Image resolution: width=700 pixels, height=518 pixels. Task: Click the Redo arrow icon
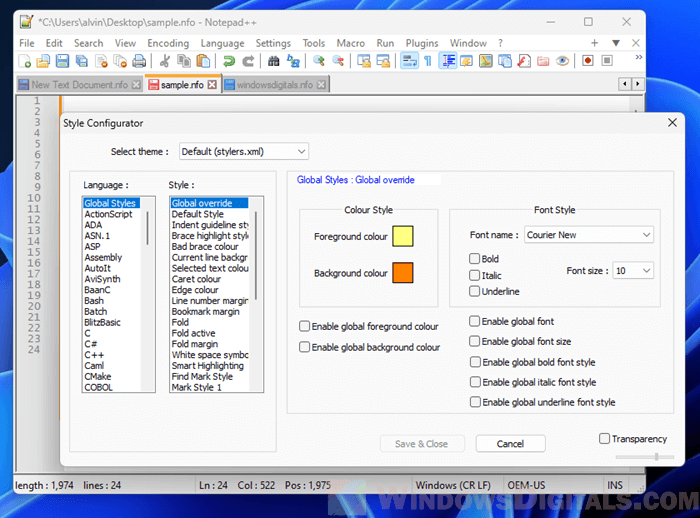[248, 61]
